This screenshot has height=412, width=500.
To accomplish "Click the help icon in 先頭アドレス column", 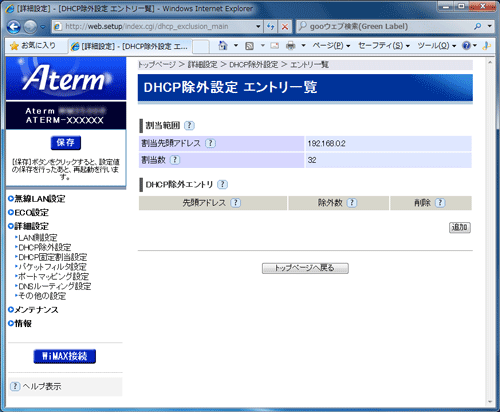I will [236, 203].
